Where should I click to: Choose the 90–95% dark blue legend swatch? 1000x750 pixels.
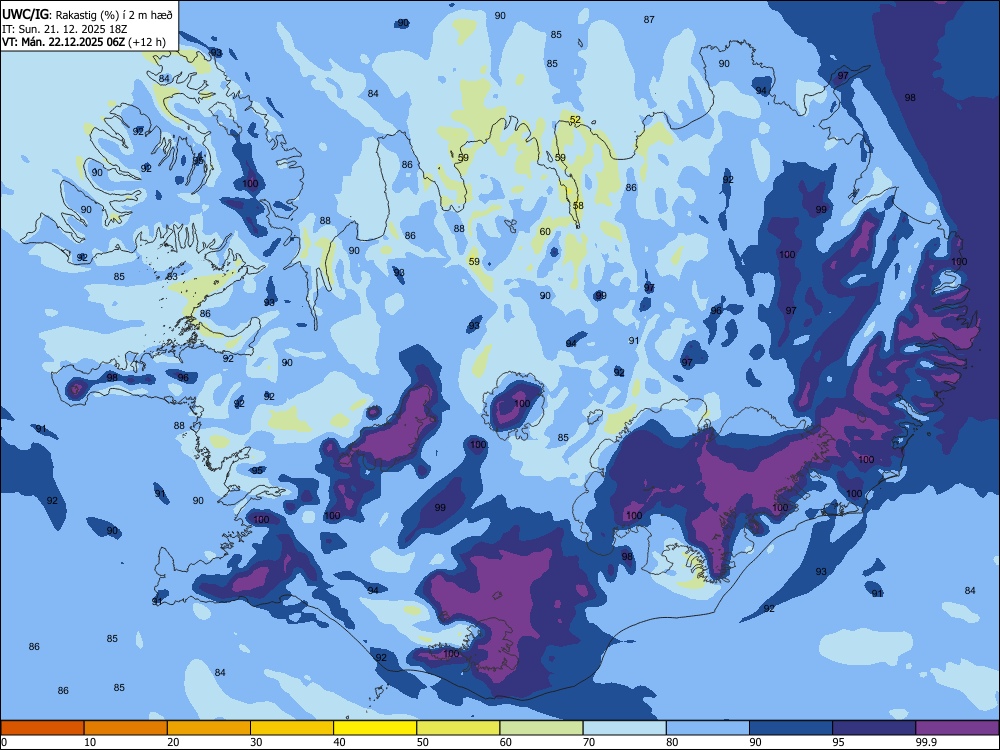(791, 728)
